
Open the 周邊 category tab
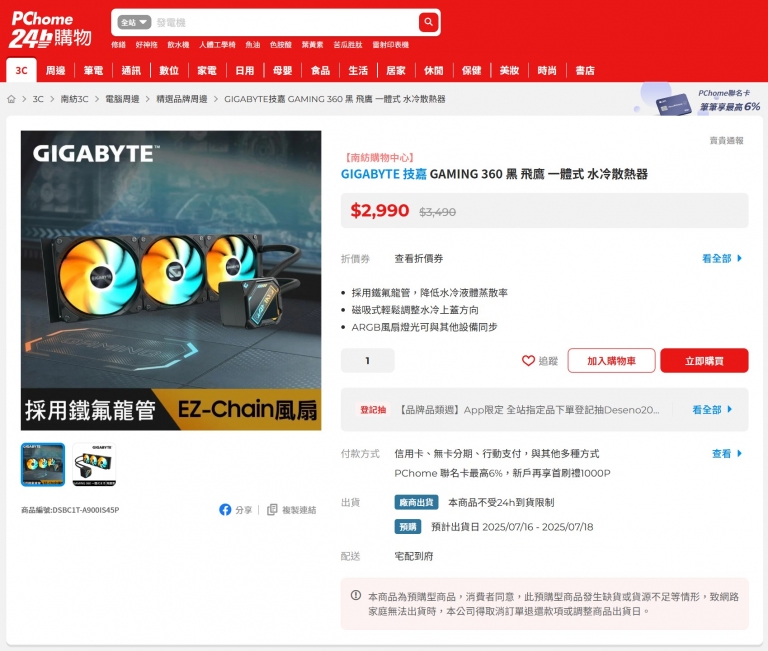pyautogui.click(x=55, y=71)
